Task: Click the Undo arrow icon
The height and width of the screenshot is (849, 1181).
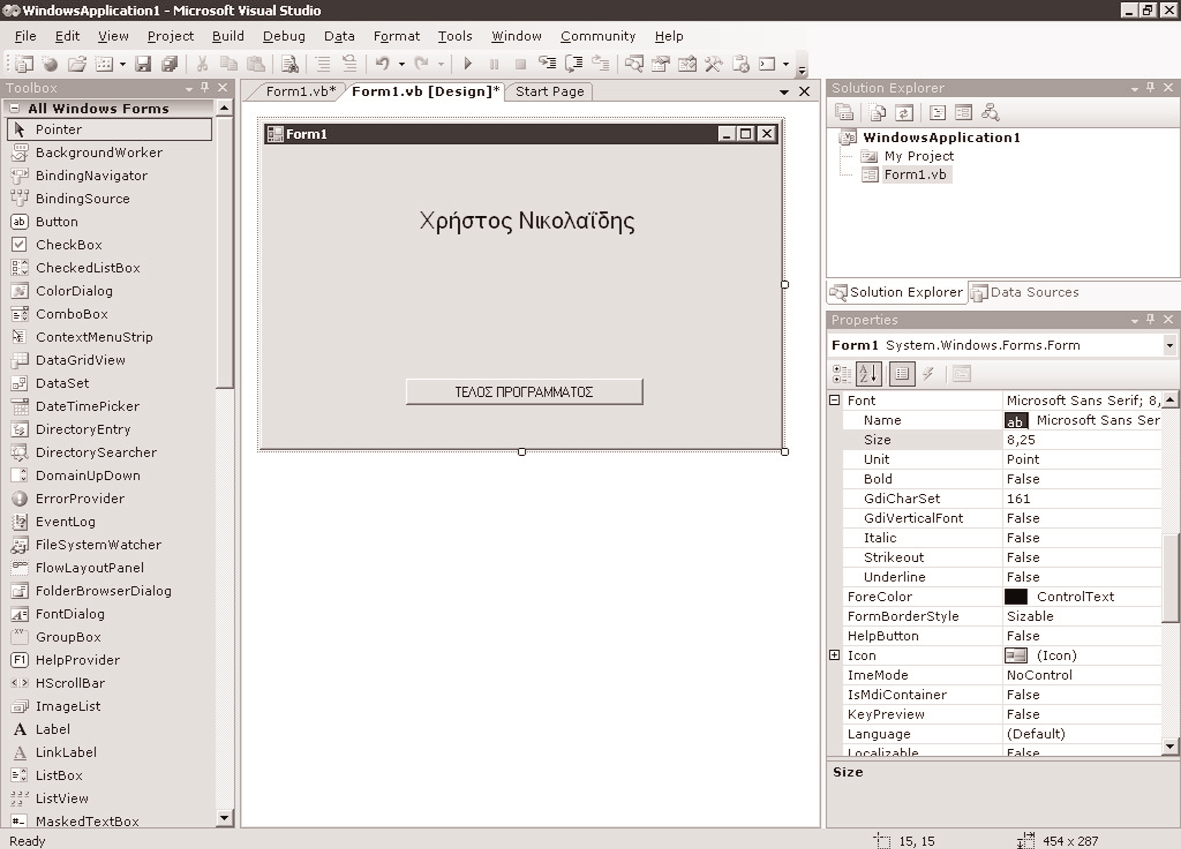Action: pos(382,64)
